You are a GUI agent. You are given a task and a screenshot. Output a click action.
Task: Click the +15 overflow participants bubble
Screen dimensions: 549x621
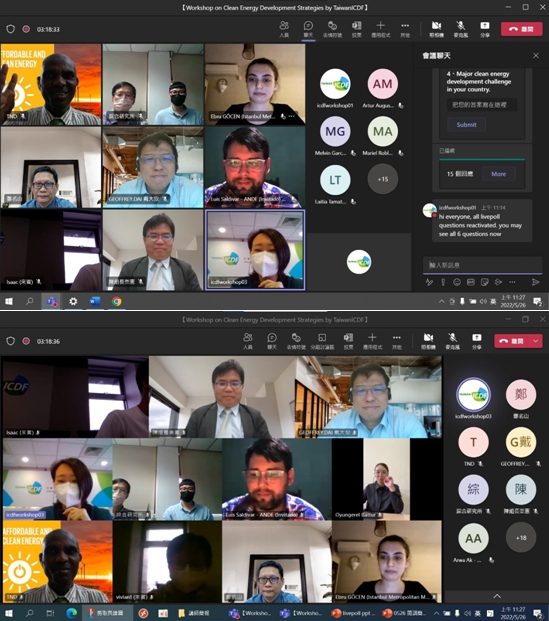(383, 179)
